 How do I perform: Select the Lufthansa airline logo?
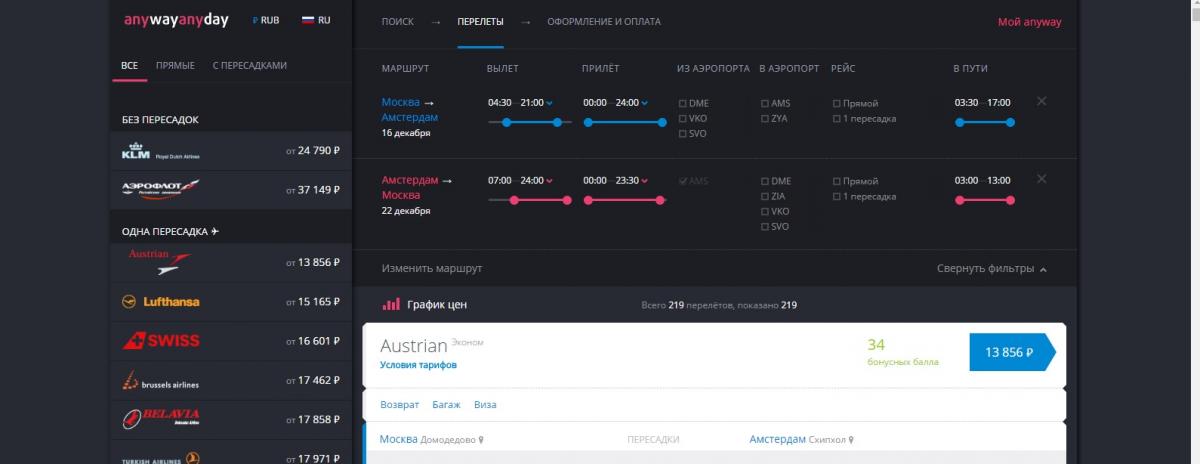[160, 301]
